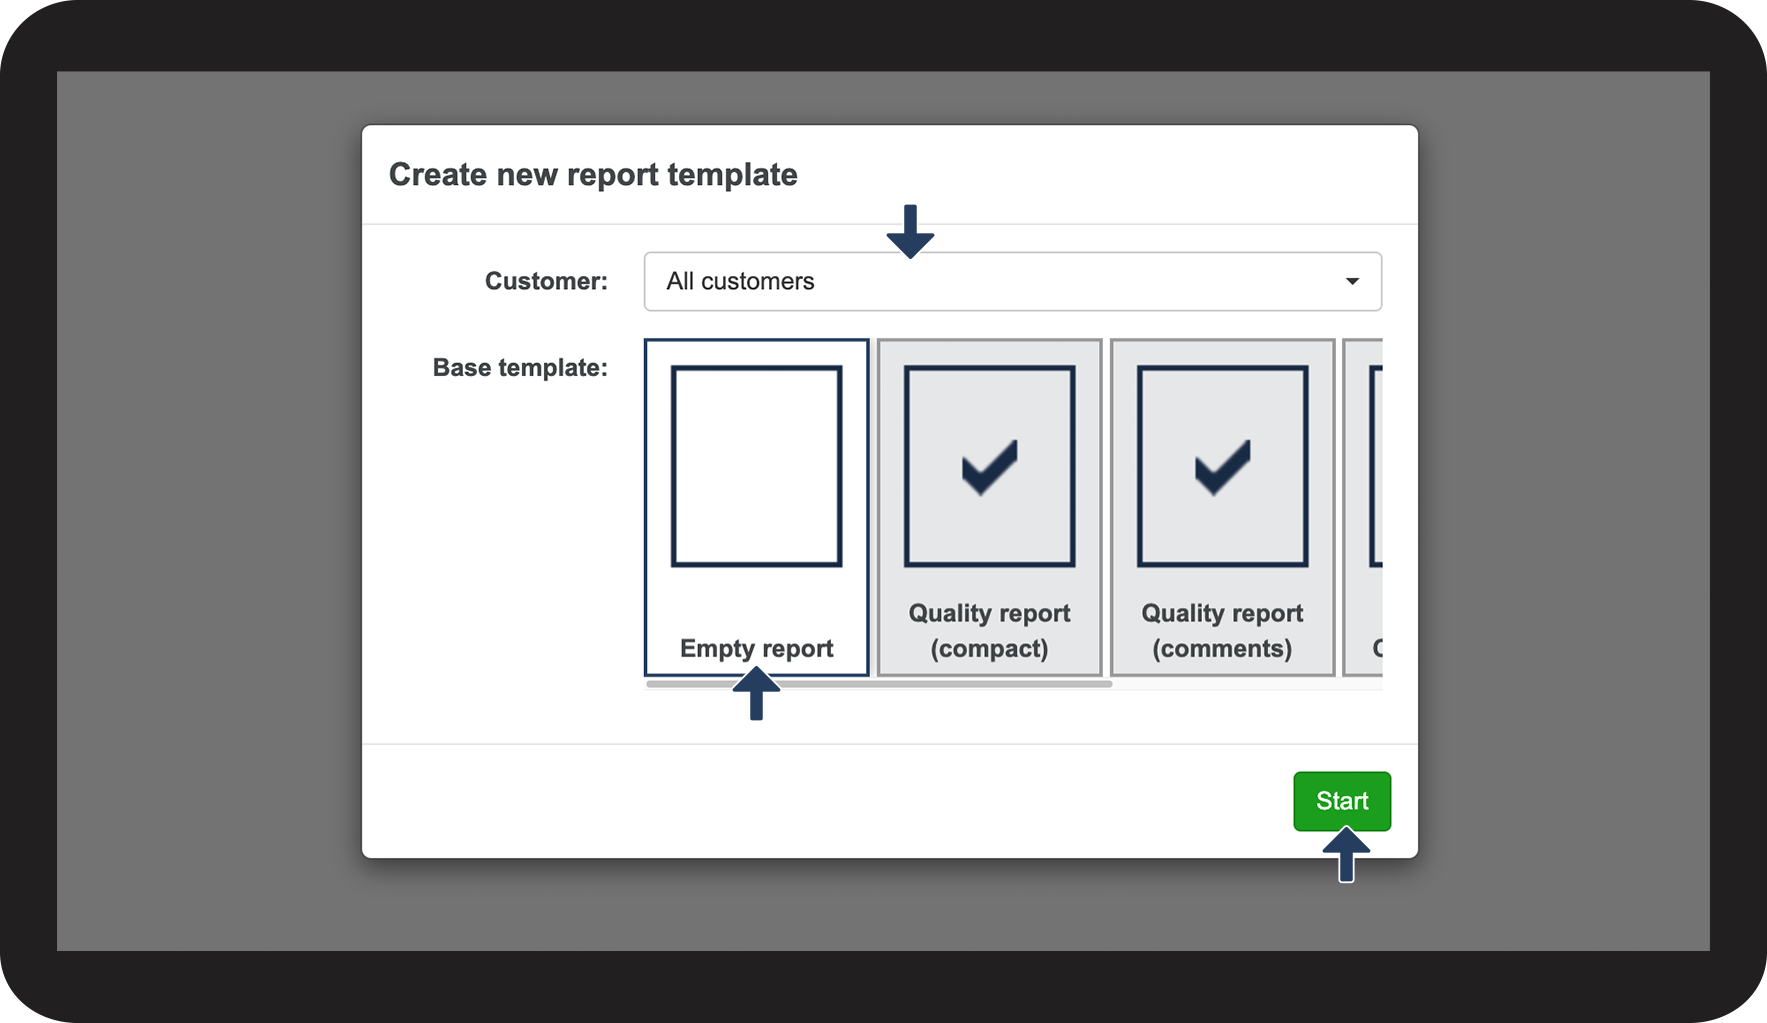Choose the Empty report base template tile
1767x1023 pixels.
click(756, 507)
